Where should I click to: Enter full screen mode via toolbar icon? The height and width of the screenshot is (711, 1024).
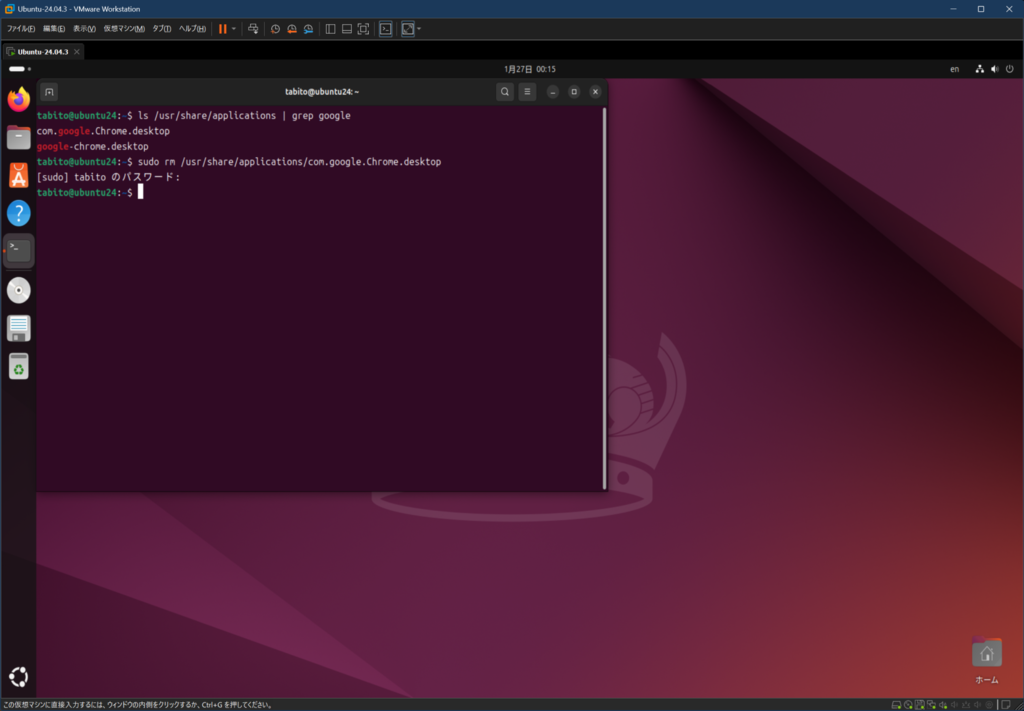tap(363, 29)
